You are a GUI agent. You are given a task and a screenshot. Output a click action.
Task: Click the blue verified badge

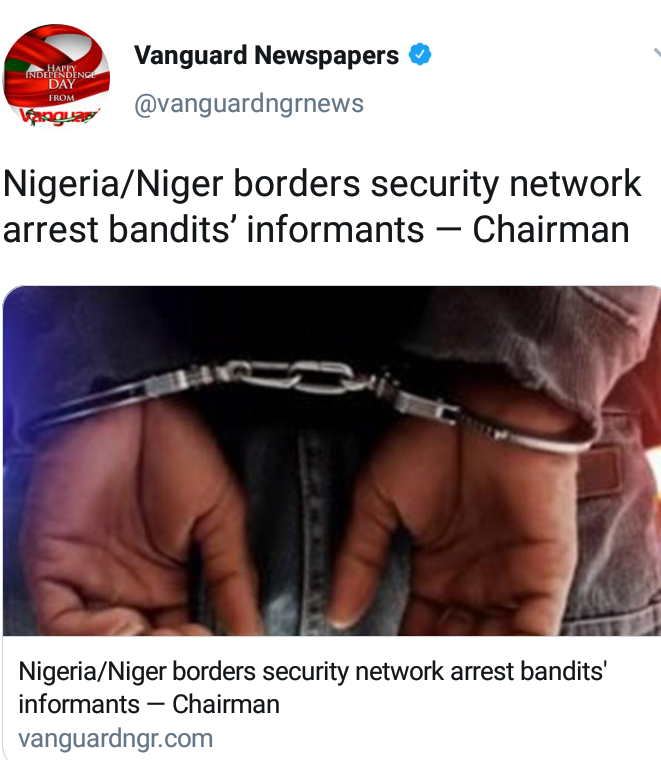click(420, 54)
